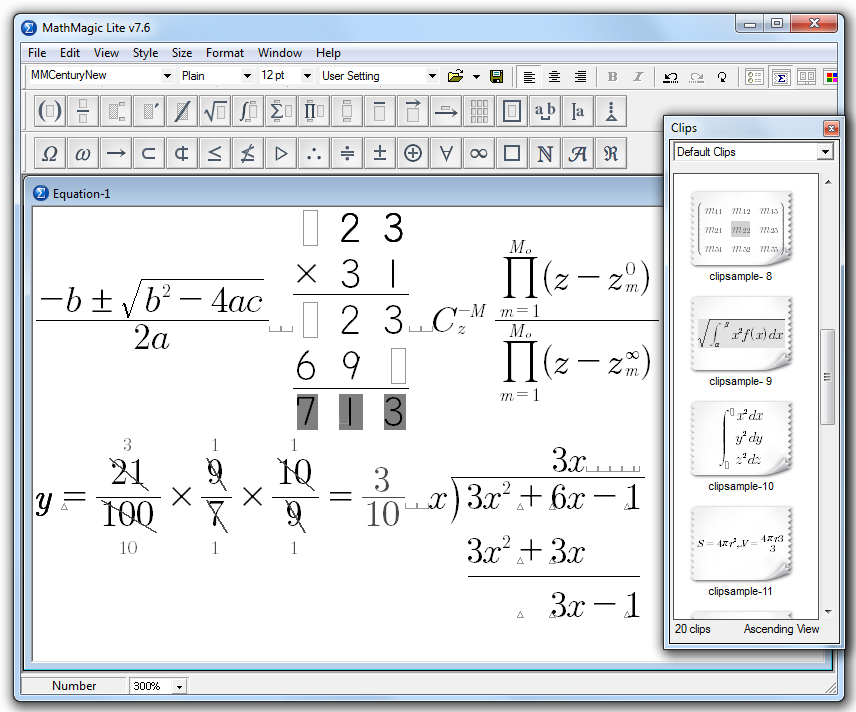Select the square root template icon
The height and width of the screenshot is (712, 856).
(x=215, y=111)
